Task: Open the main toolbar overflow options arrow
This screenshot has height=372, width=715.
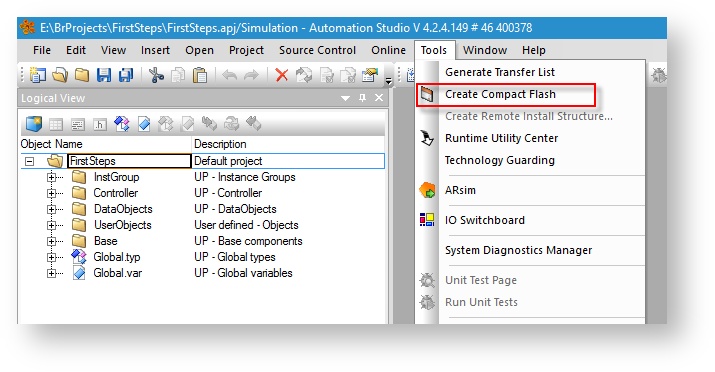Action: click(x=389, y=81)
